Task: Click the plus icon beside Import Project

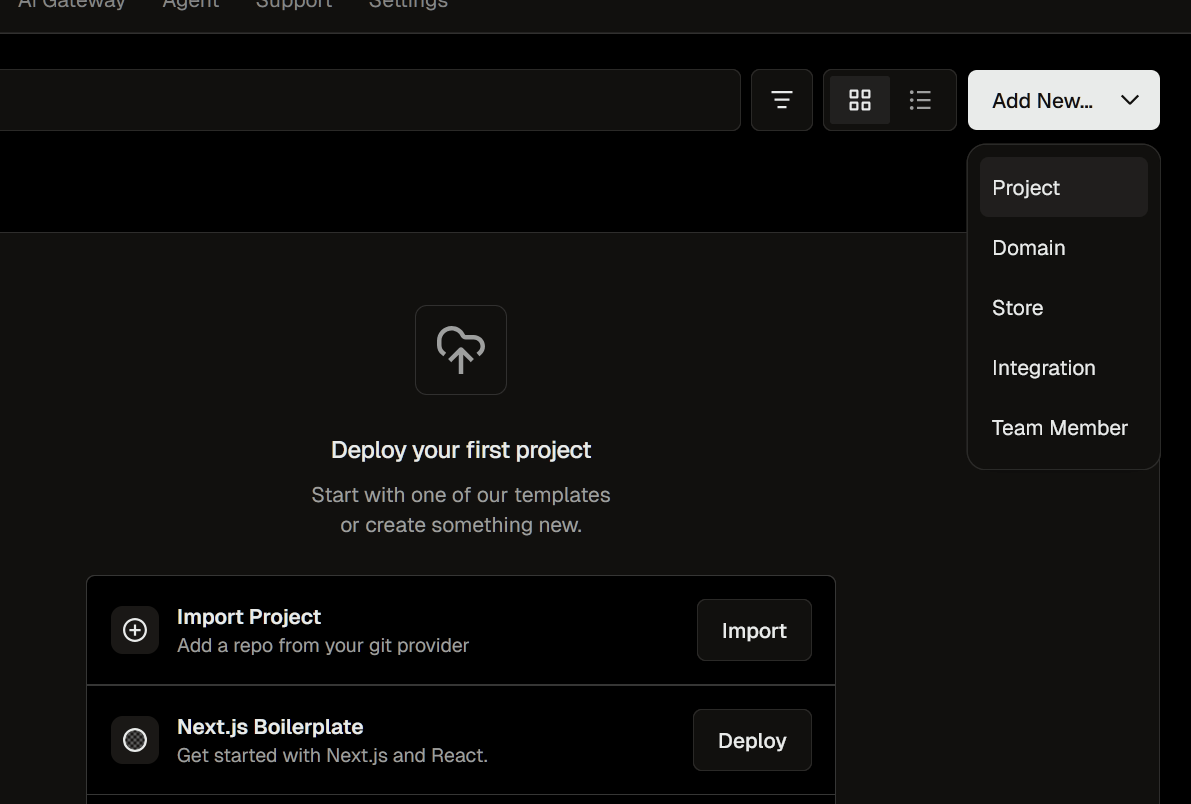Action: (135, 630)
